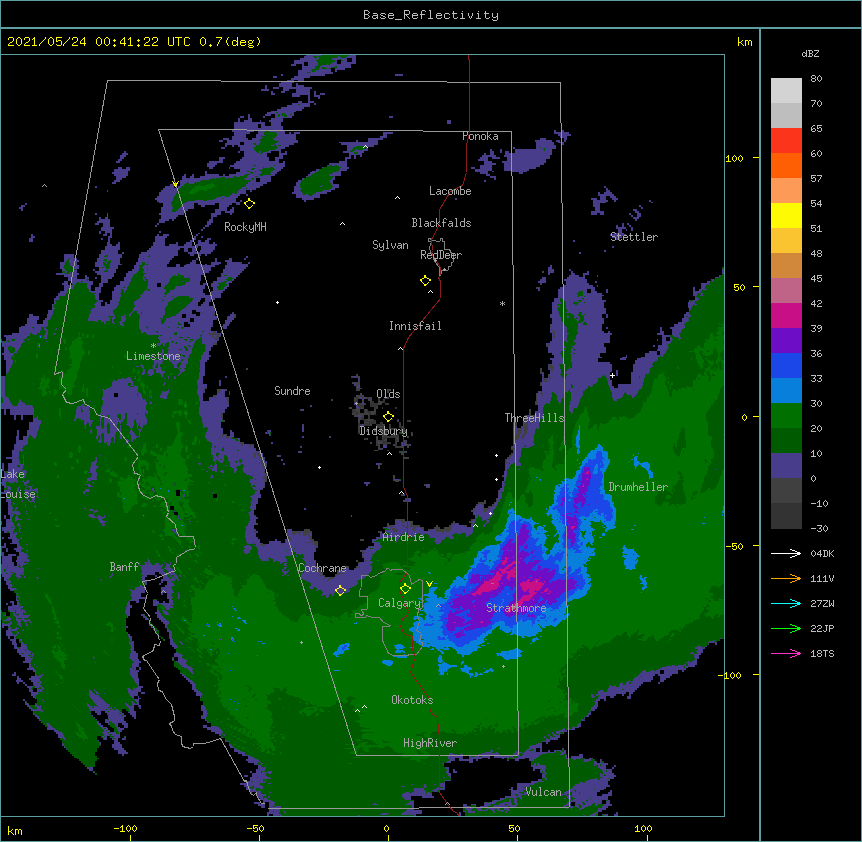
Task: Click the Okotoks label
Action: click(412, 700)
